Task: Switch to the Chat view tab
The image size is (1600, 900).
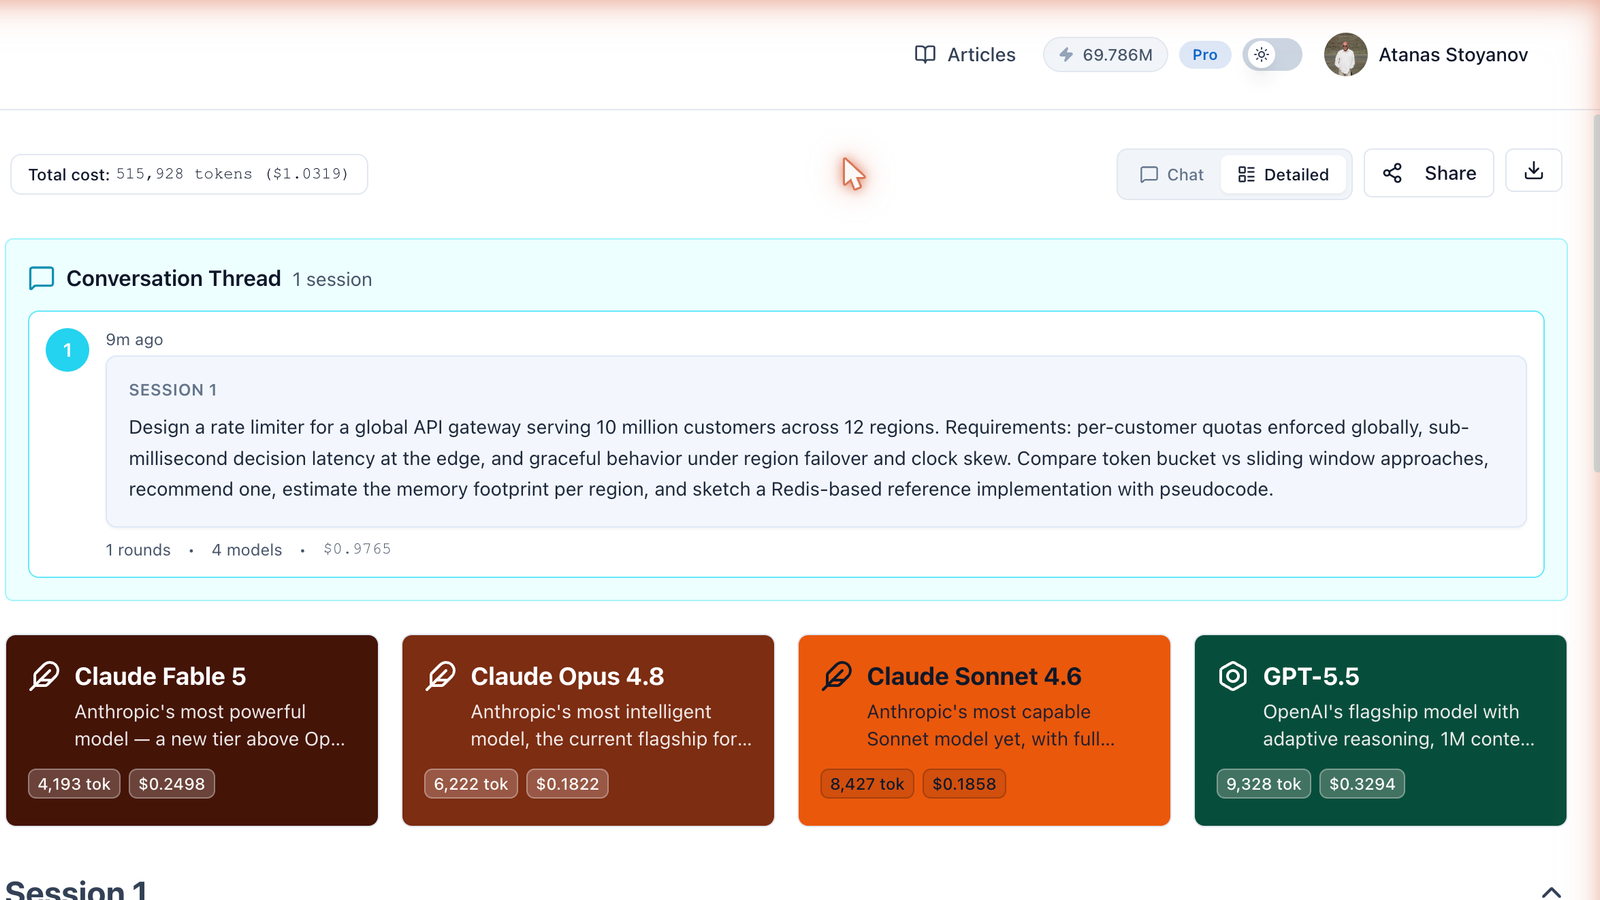Action: point(1172,174)
